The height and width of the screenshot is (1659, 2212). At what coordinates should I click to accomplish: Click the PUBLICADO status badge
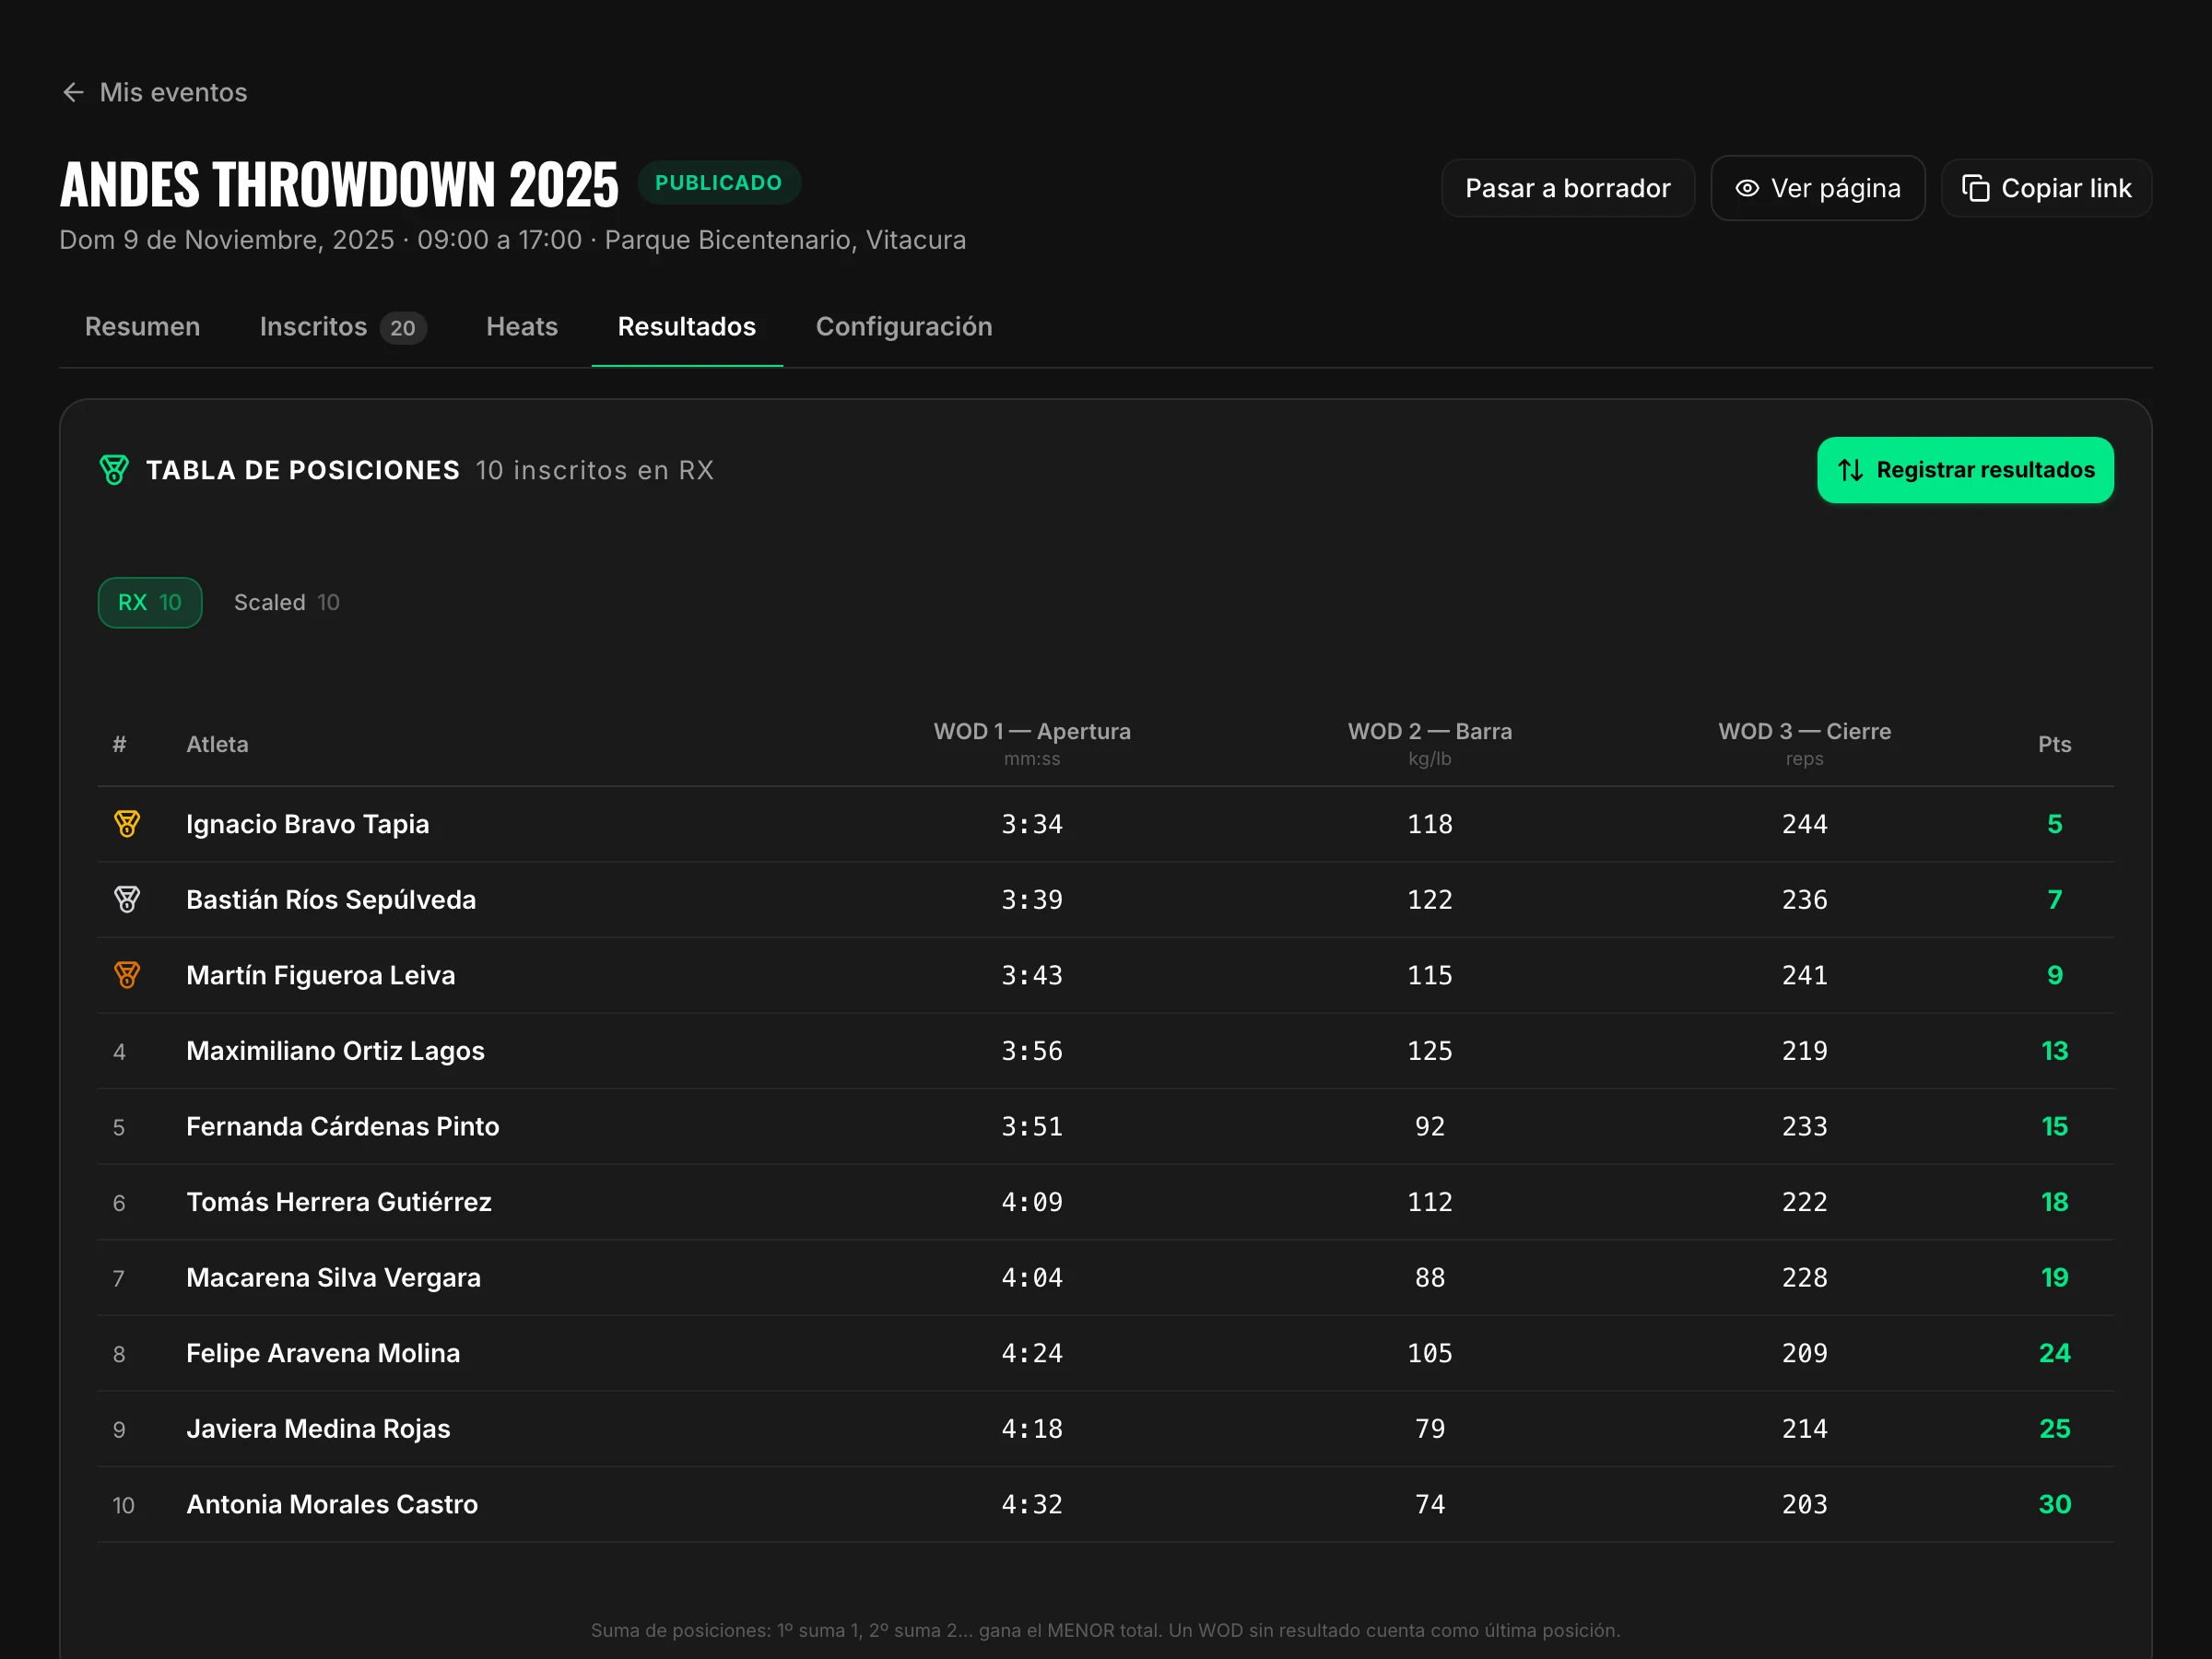click(x=718, y=183)
